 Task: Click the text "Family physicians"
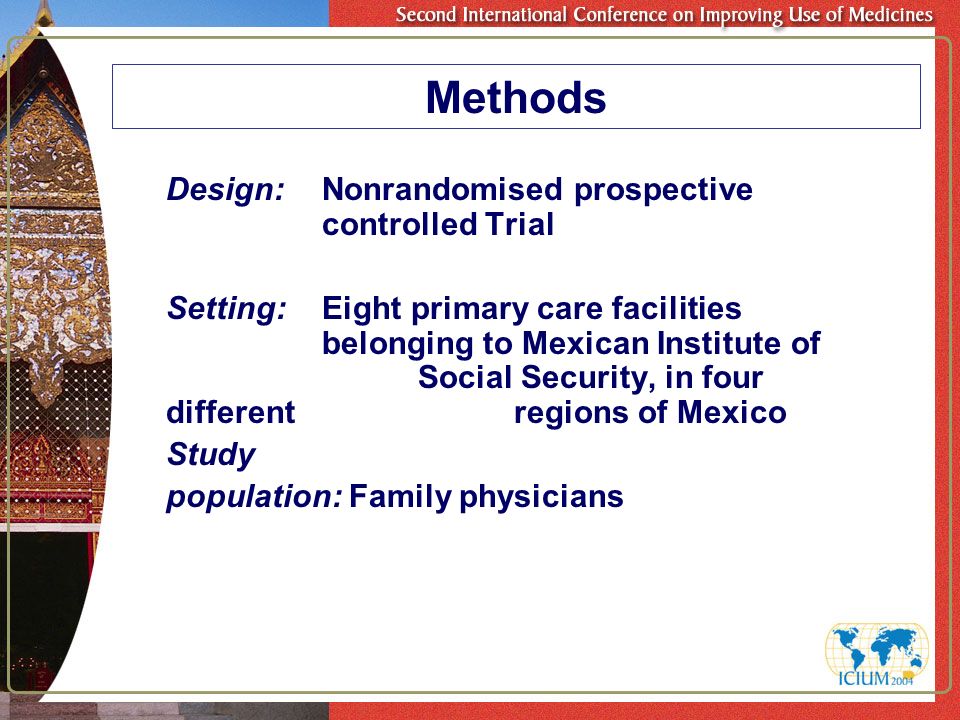click(486, 497)
